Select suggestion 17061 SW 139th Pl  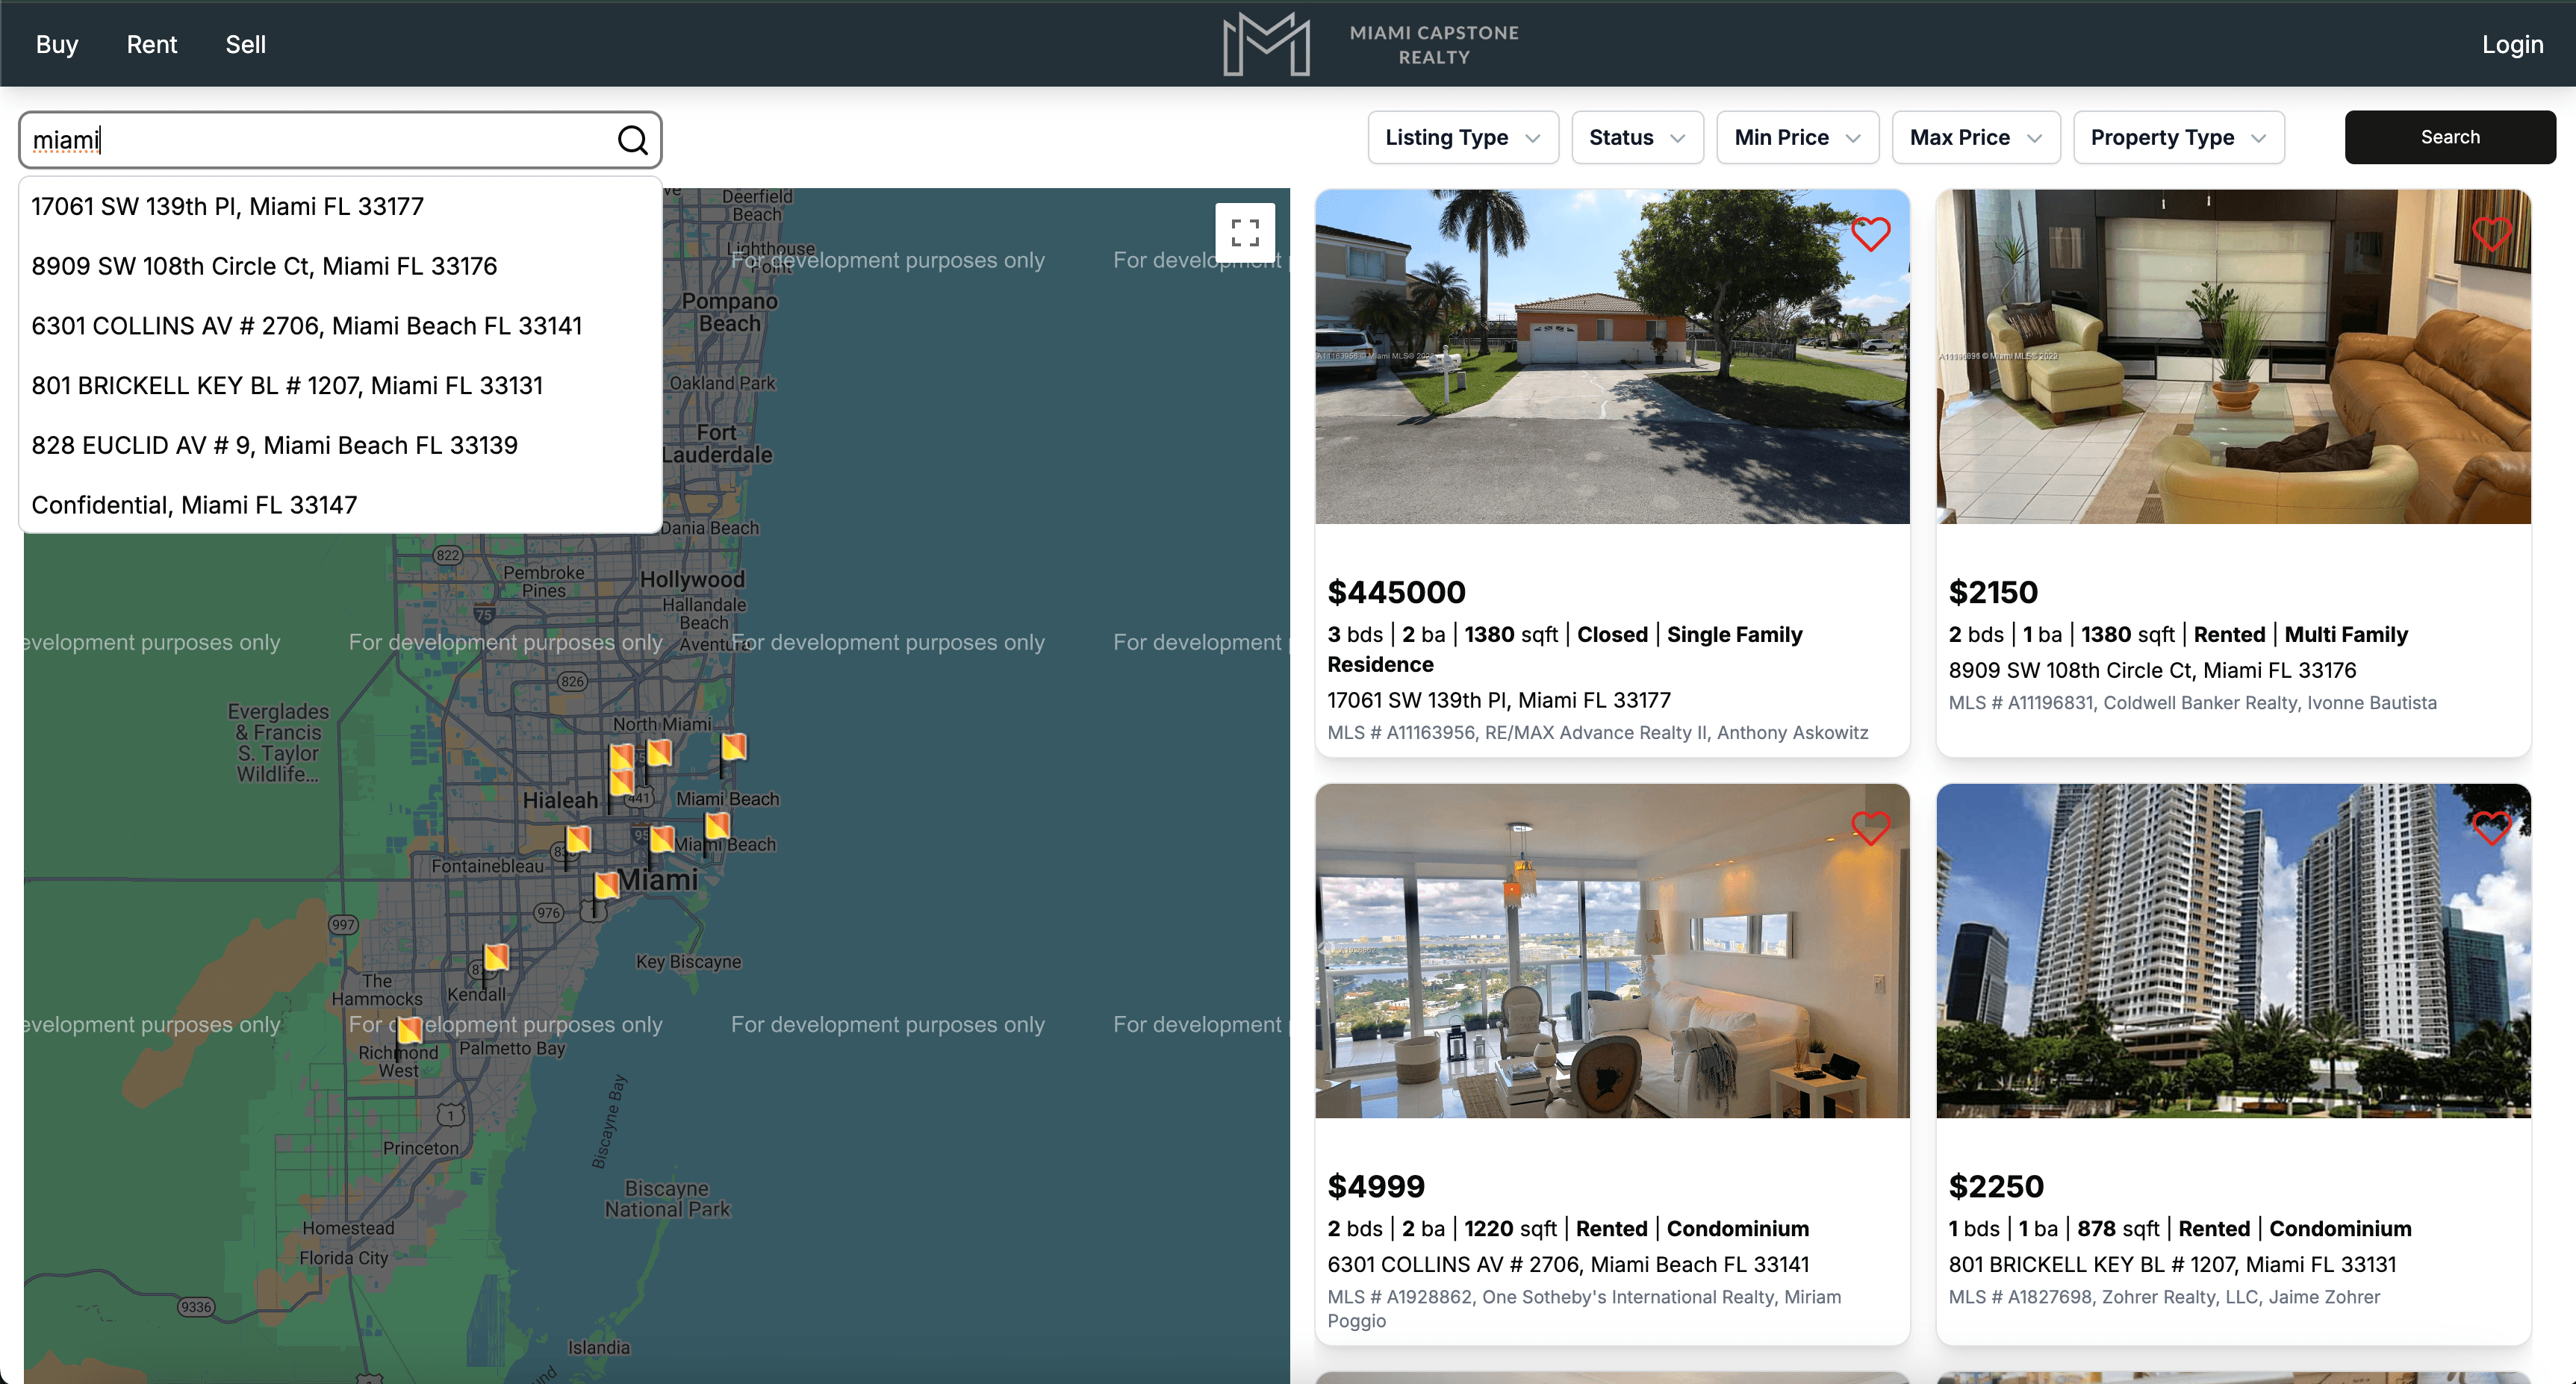340,207
